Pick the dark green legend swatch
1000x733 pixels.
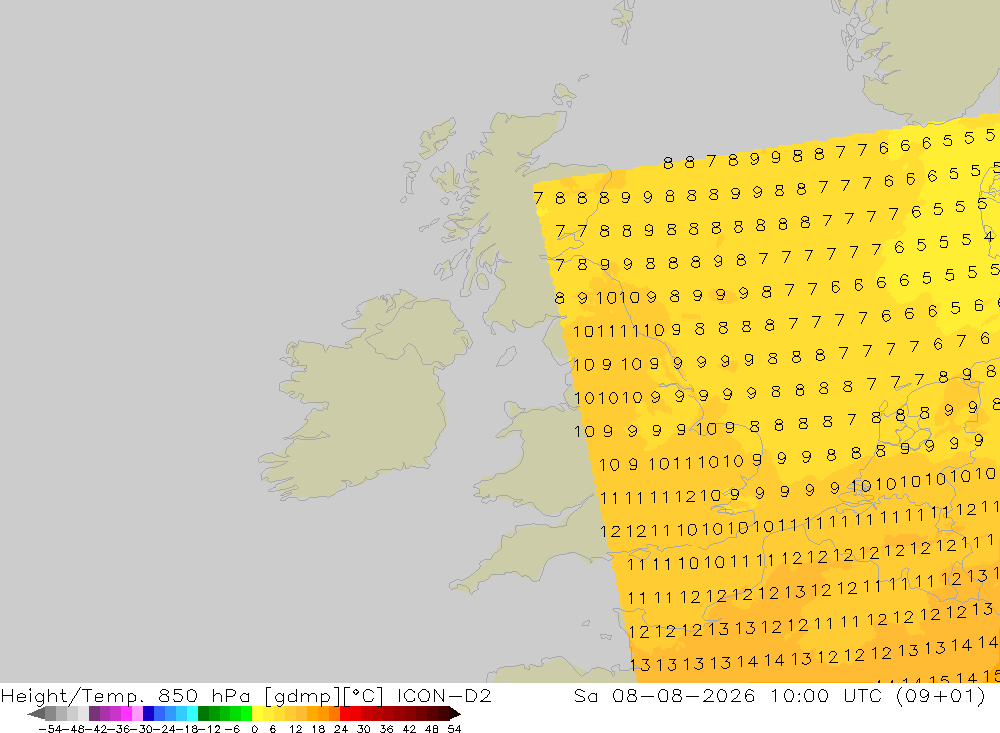(203, 714)
